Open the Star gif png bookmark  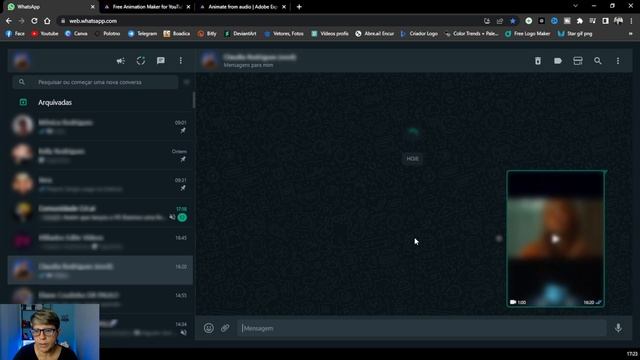575,34
